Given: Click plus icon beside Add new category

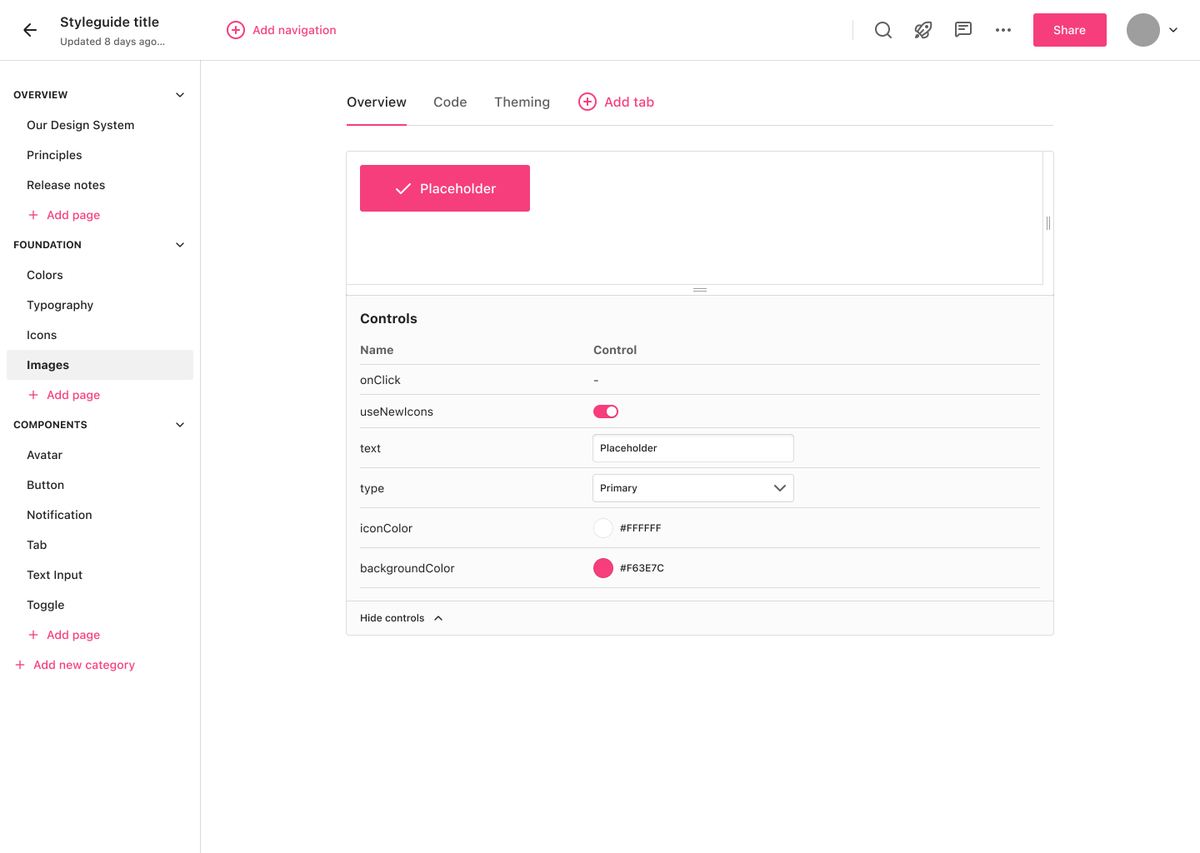Looking at the screenshot, I should point(20,665).
